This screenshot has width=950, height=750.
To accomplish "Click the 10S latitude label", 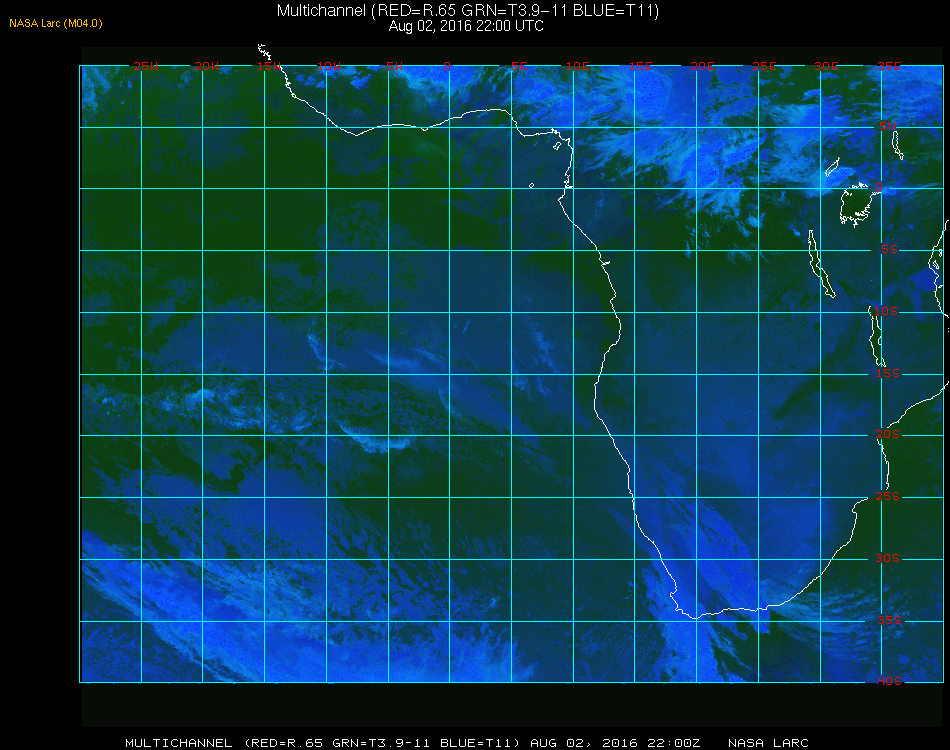I will [x=886, y=311].
